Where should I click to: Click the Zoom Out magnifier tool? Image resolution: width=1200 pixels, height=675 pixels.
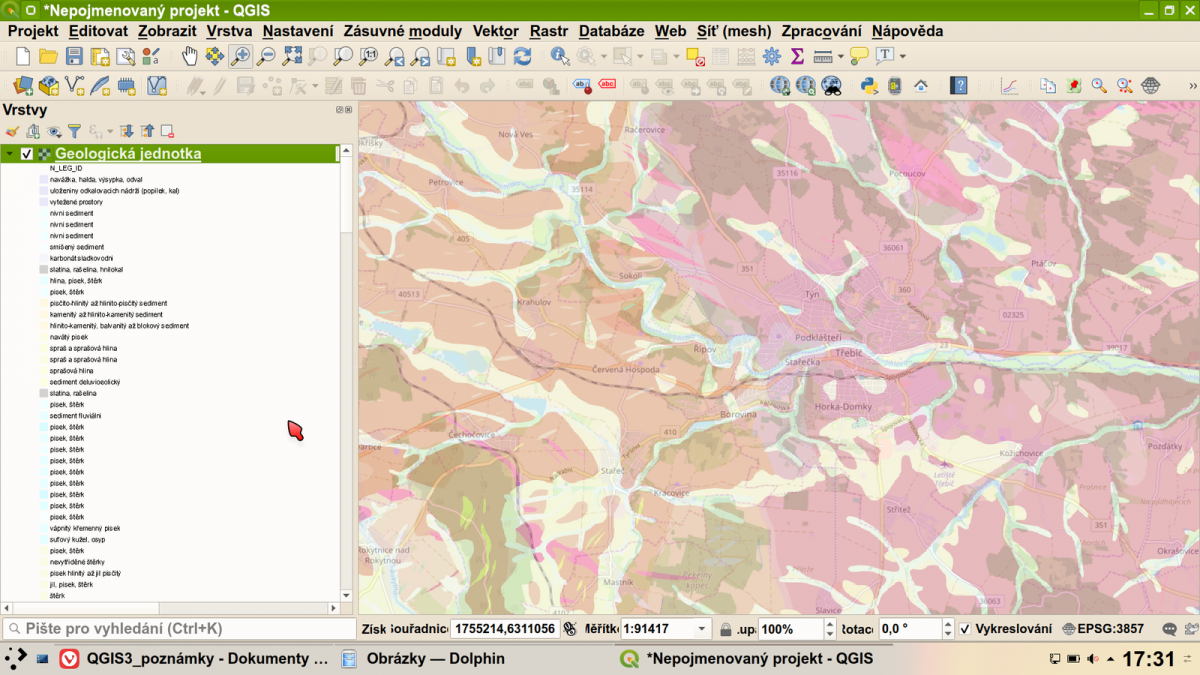pos(266,57)
